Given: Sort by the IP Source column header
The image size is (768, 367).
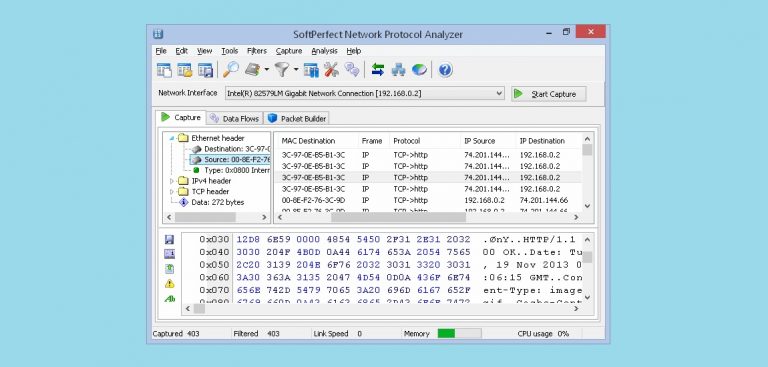Looking at the screenshot, I should (488, 141).
